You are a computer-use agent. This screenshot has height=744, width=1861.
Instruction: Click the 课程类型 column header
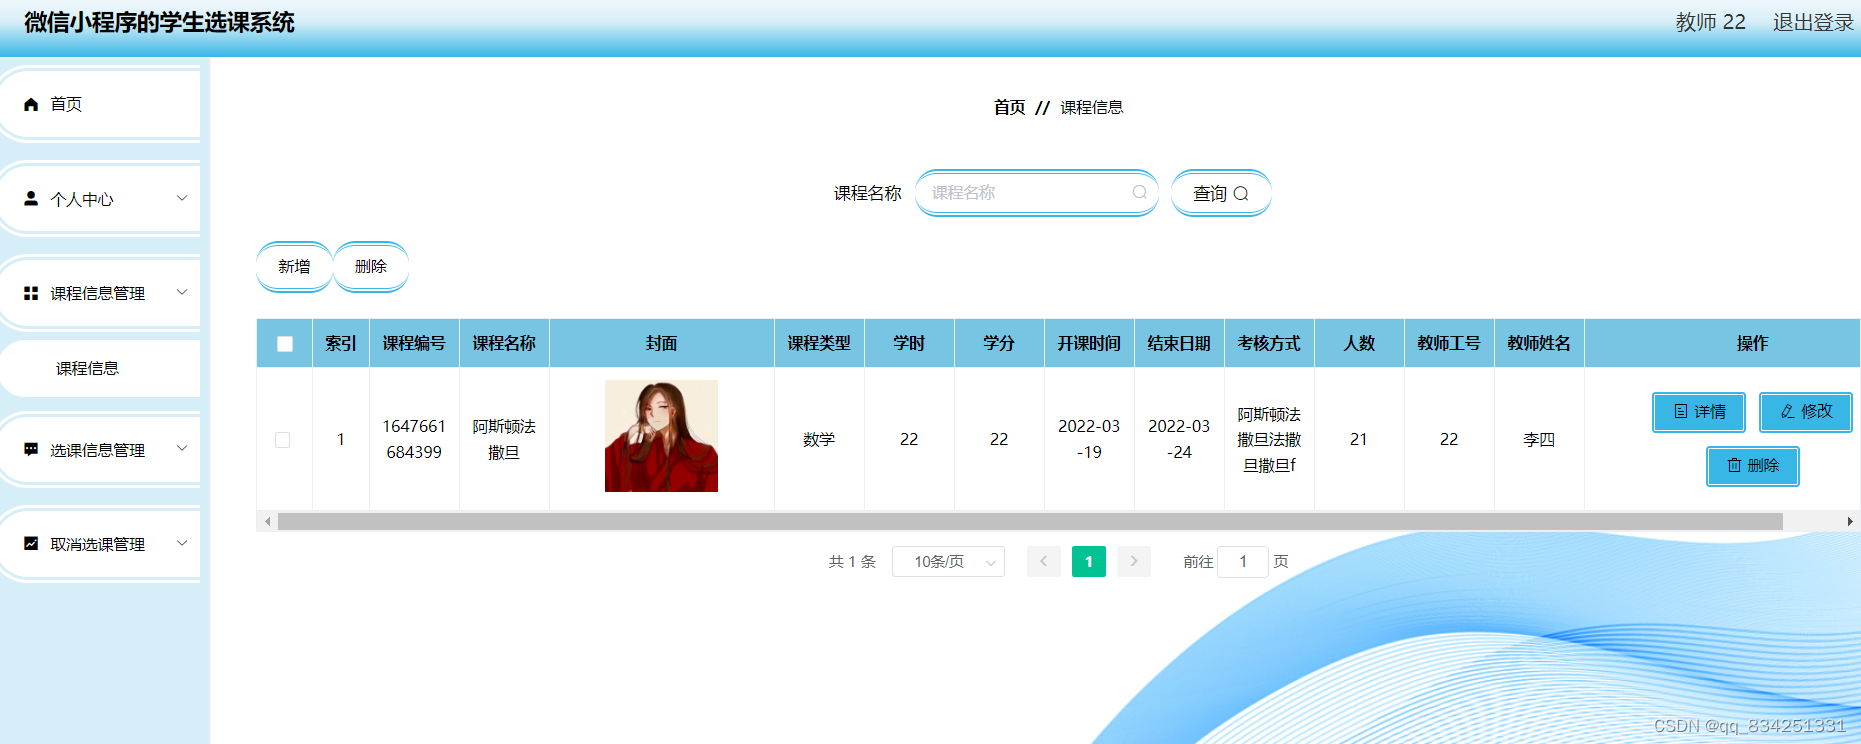[x=819, y=343]
